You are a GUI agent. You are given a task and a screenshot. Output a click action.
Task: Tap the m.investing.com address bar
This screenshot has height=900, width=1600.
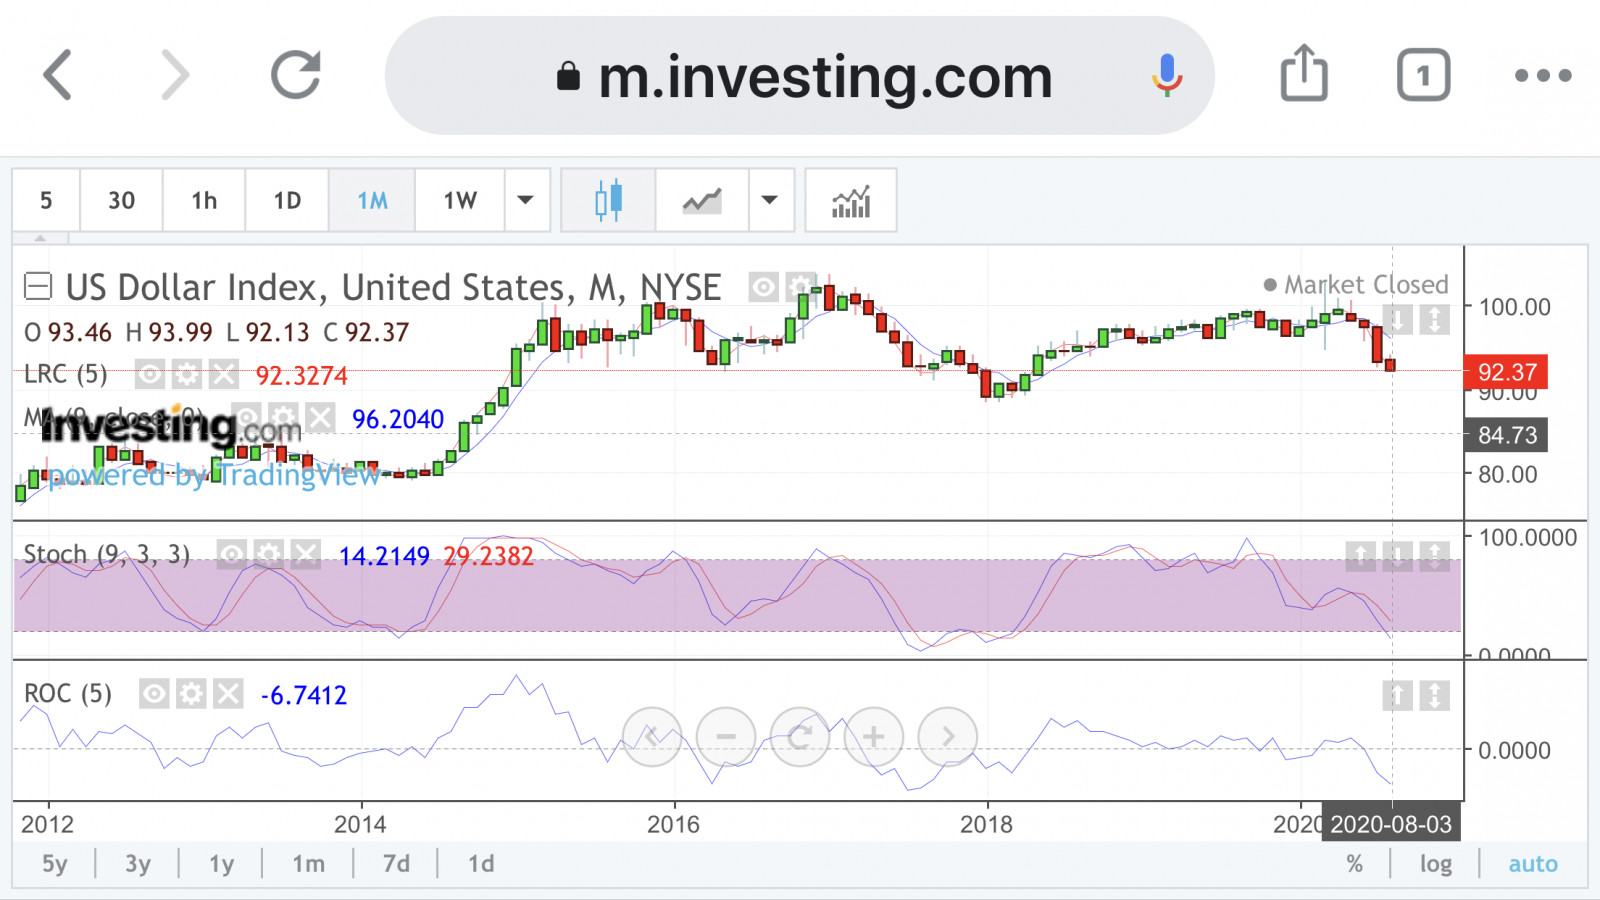800,76
